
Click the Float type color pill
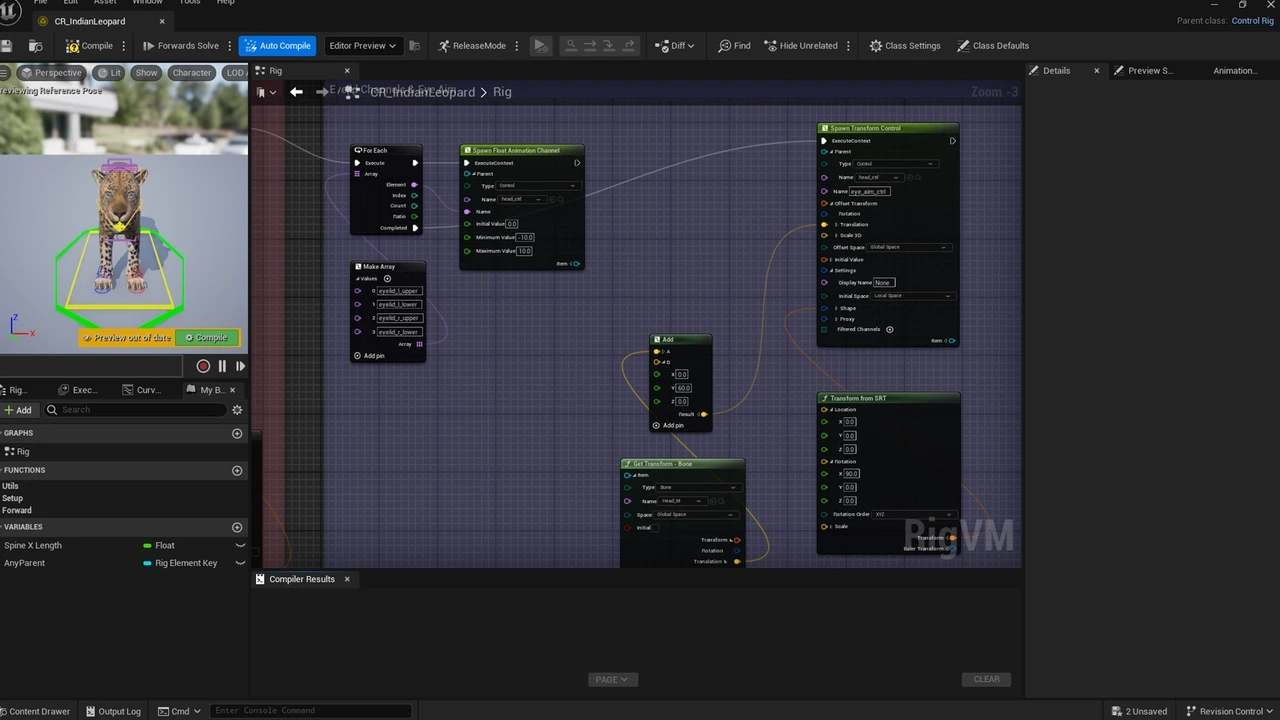click(x=147, y=546)
